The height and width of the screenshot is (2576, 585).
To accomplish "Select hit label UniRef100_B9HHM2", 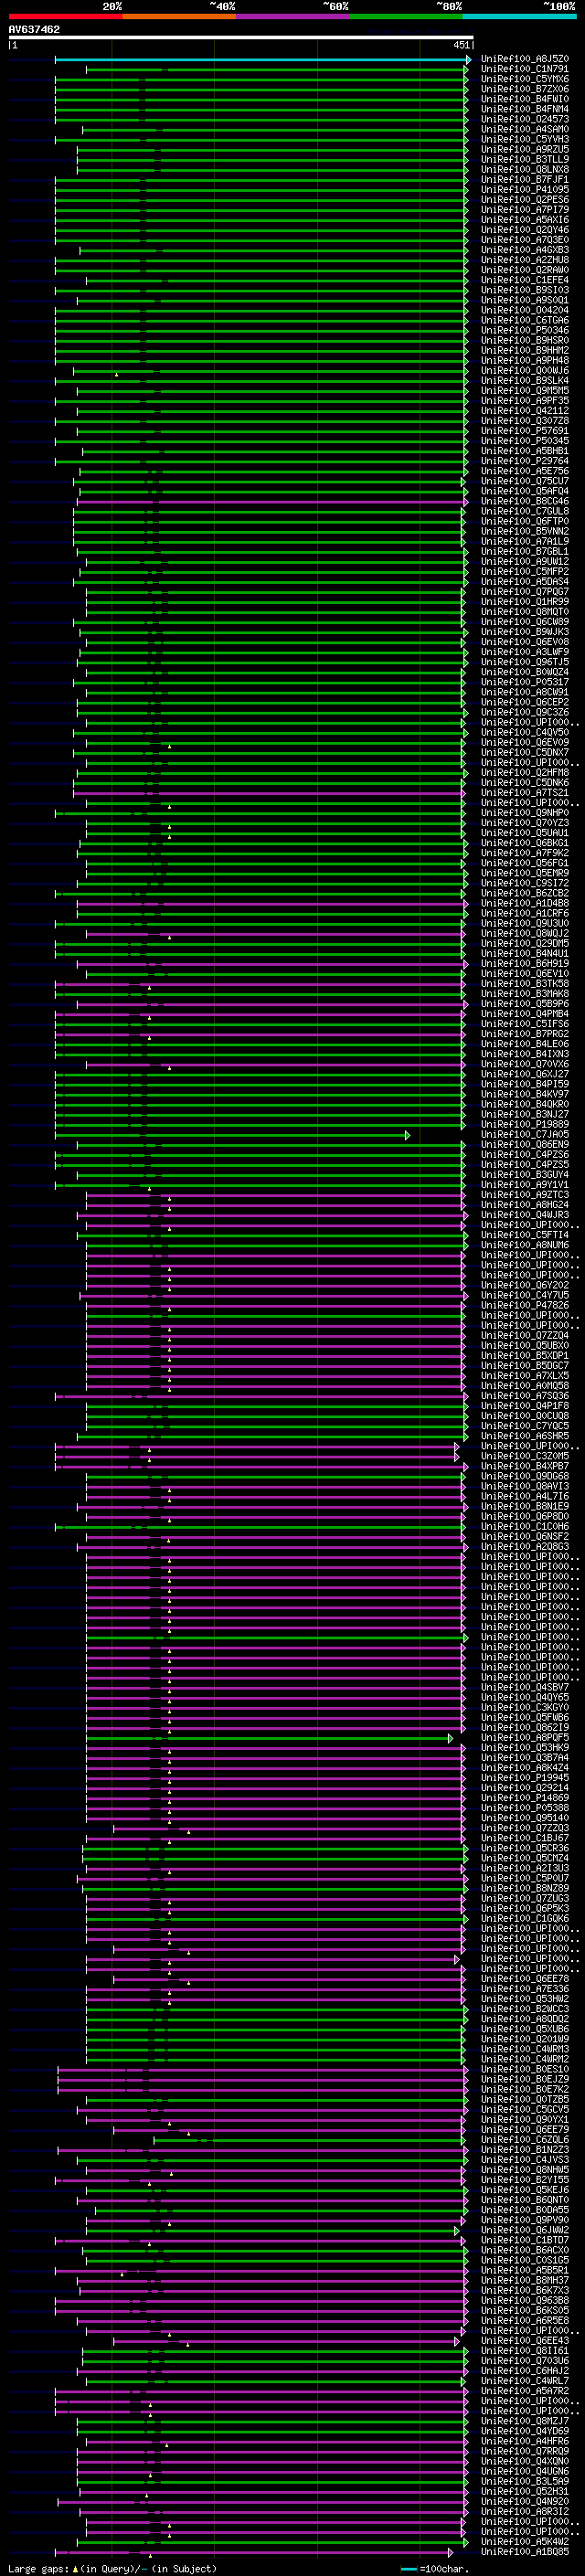I will pyautogui.click(x=525, y=350).
